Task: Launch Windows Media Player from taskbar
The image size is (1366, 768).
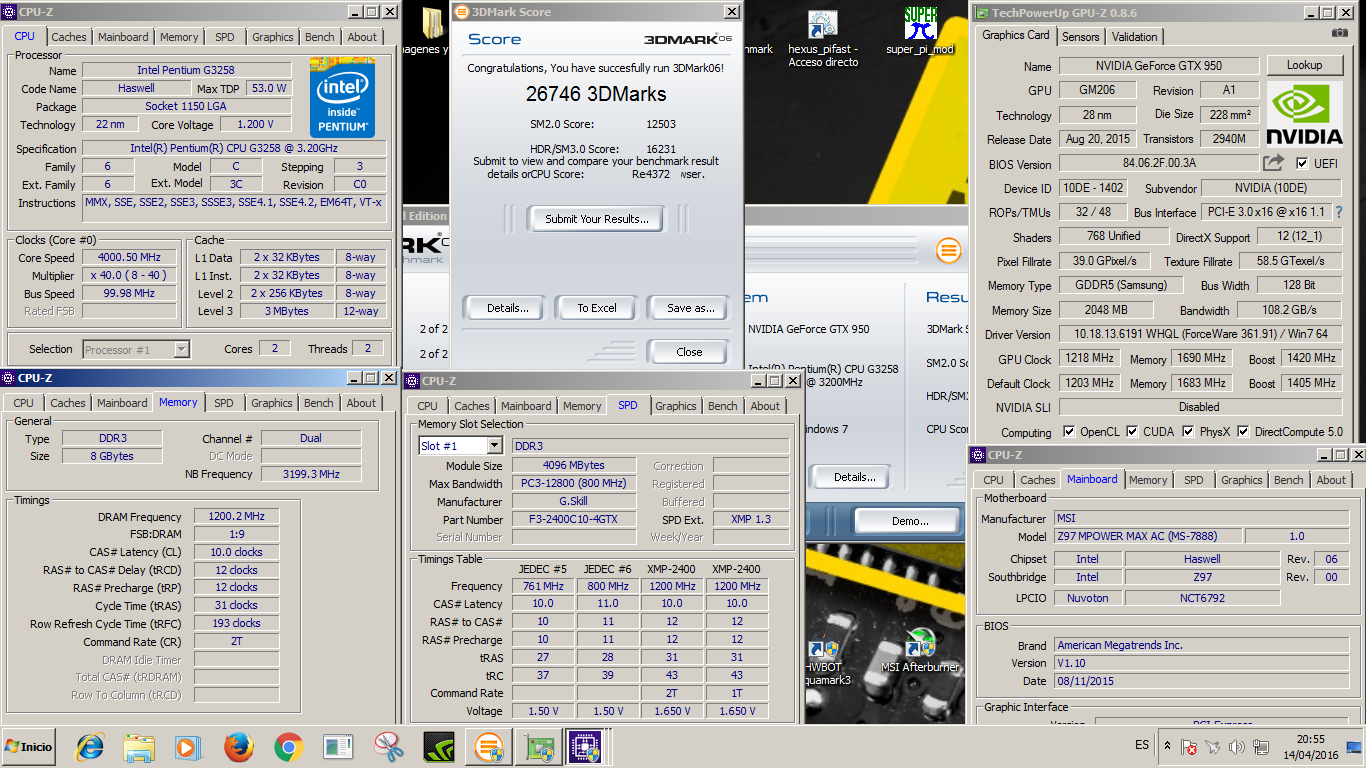Action: pos(187,746)
